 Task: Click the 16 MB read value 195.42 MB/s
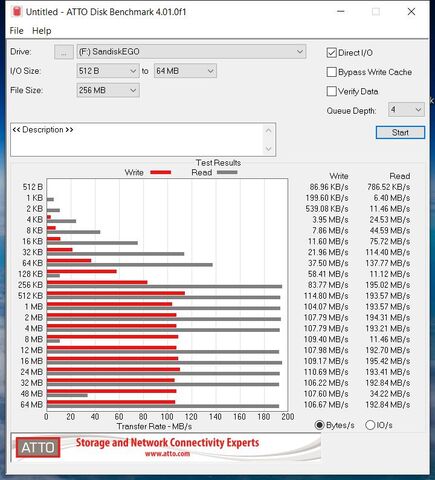pyautogui.click(x=388, y=361)
